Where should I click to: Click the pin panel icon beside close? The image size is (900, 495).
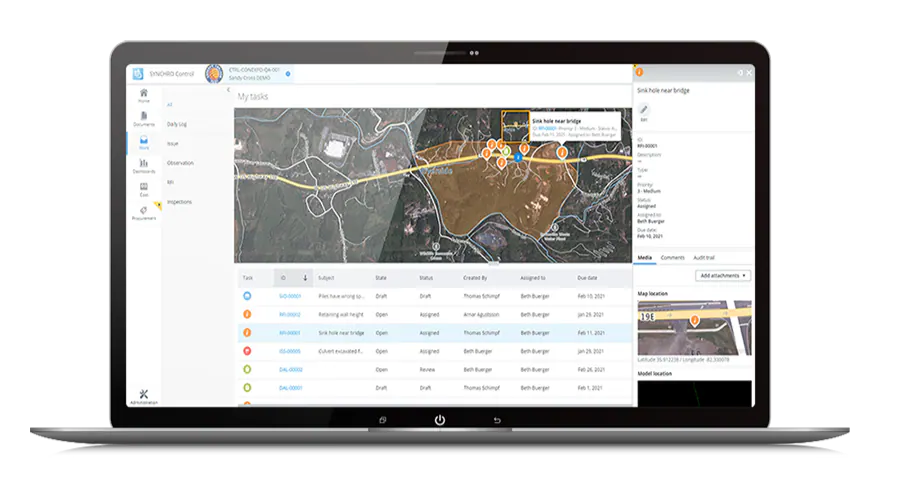pyautogui.click(x=740, y=72)
